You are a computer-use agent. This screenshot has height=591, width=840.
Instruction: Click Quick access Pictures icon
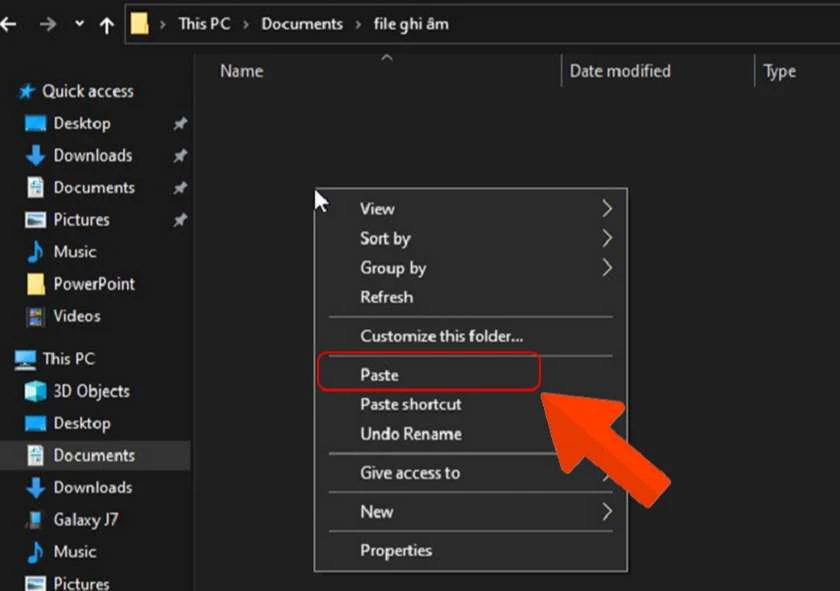[35, 220]
